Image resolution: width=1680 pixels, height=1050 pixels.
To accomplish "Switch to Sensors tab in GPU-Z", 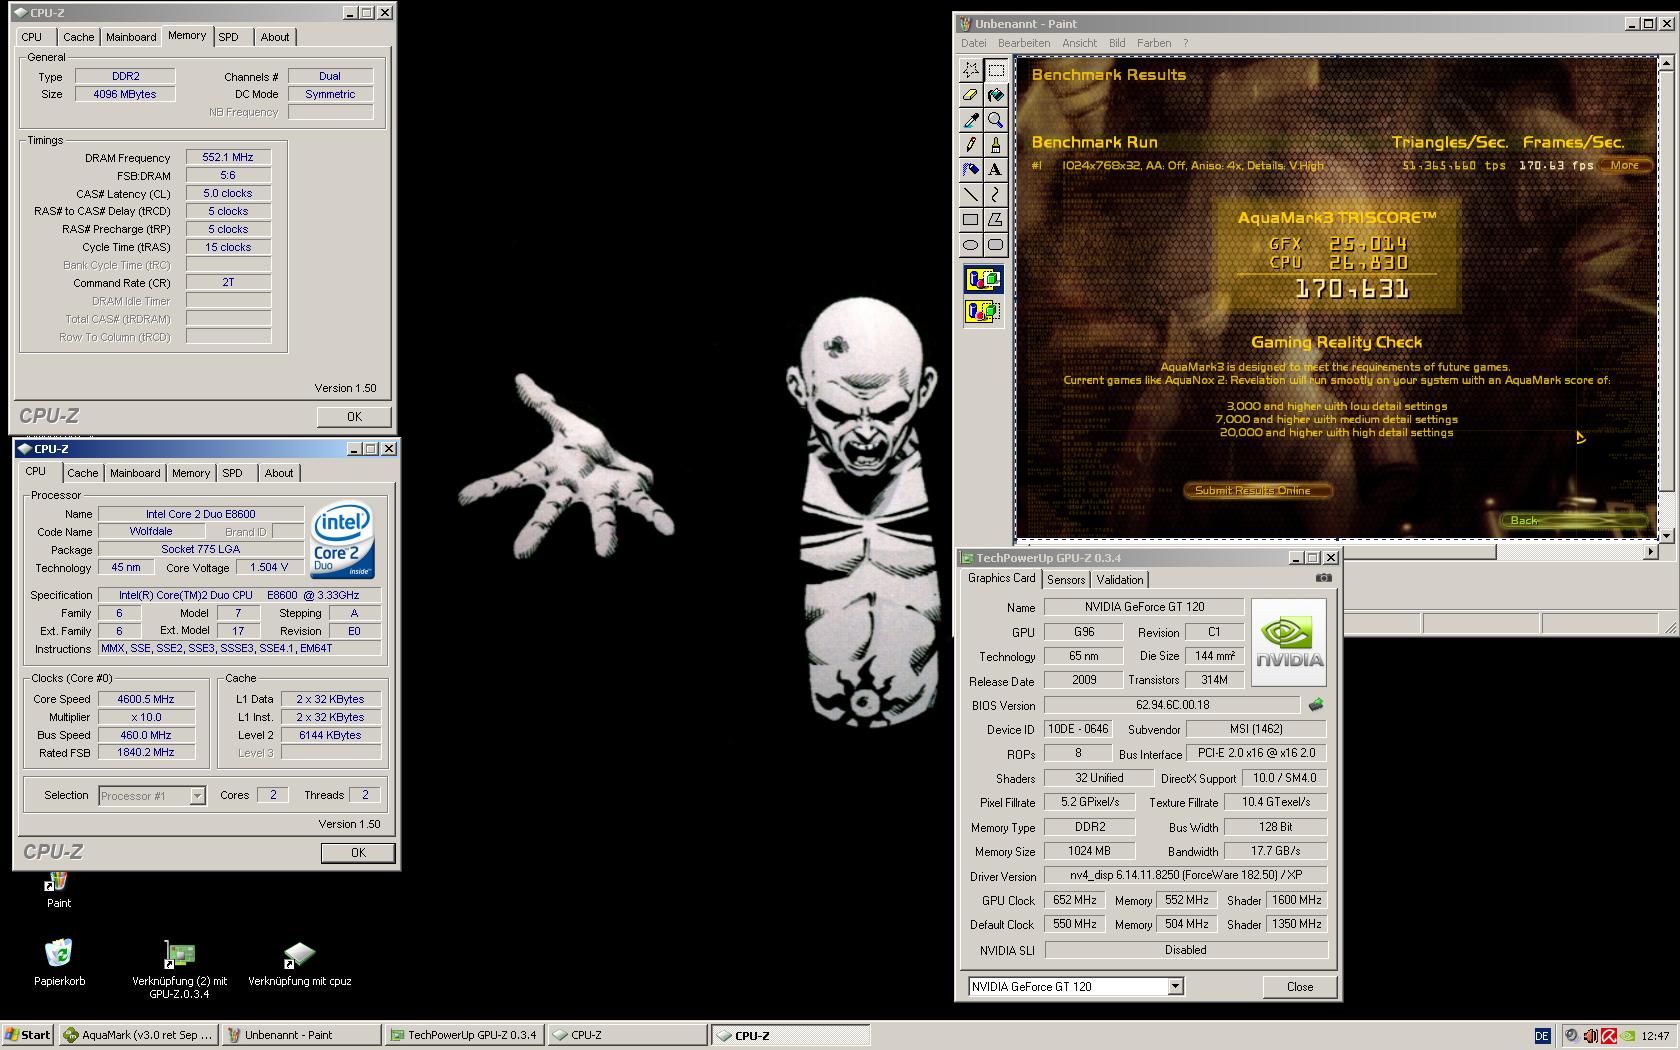I will (1066, 580).
